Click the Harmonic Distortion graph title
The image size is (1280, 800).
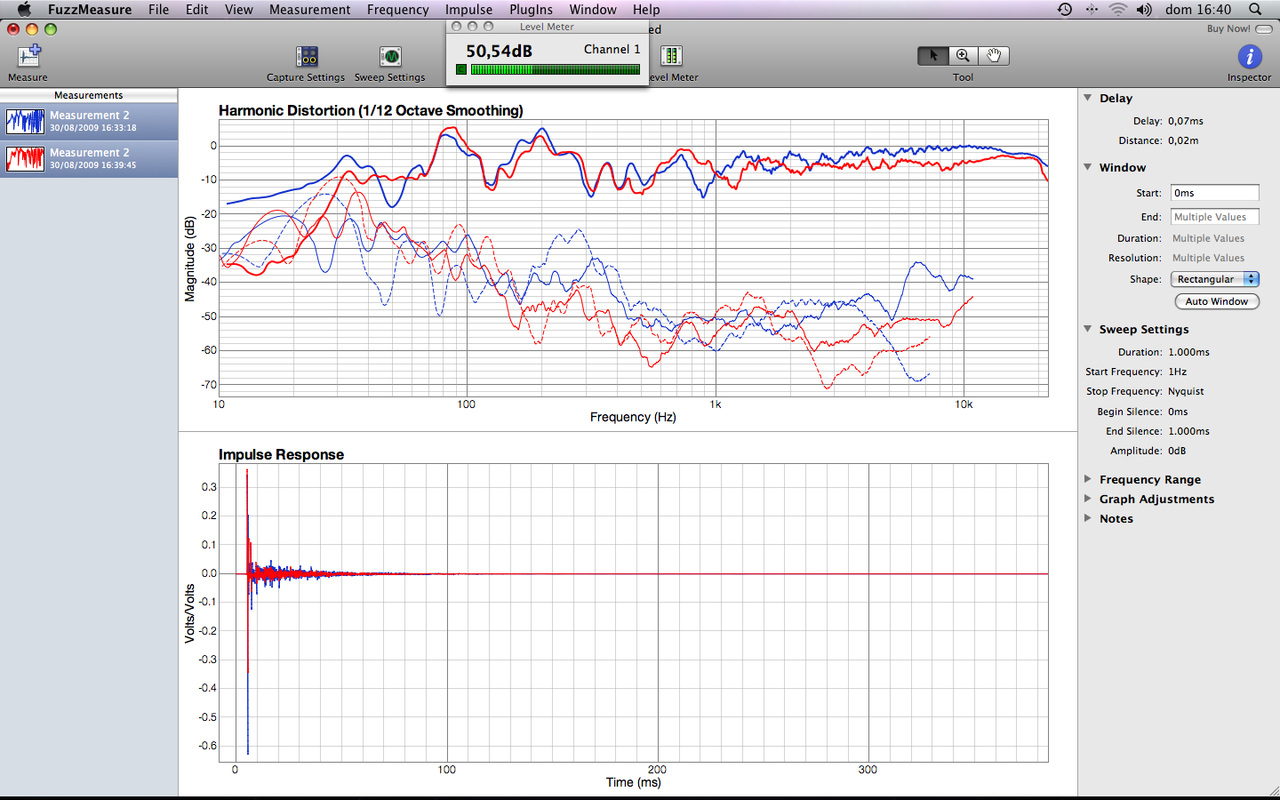(x=371, y=110)
